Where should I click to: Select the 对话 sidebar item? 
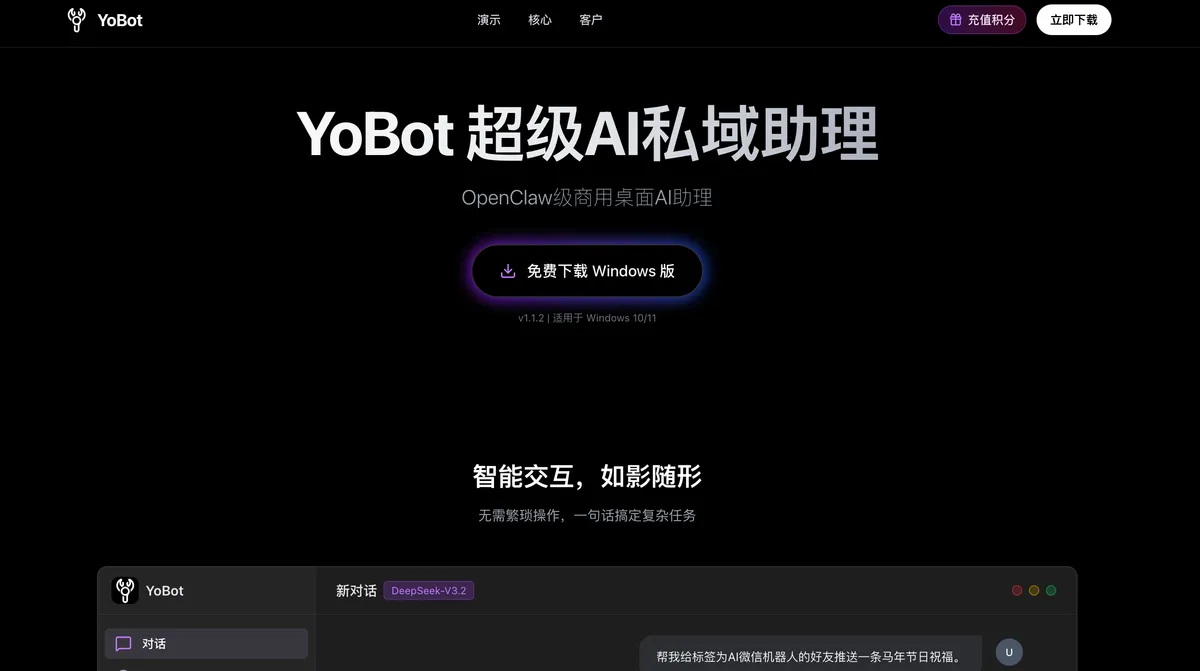point(206,644)
